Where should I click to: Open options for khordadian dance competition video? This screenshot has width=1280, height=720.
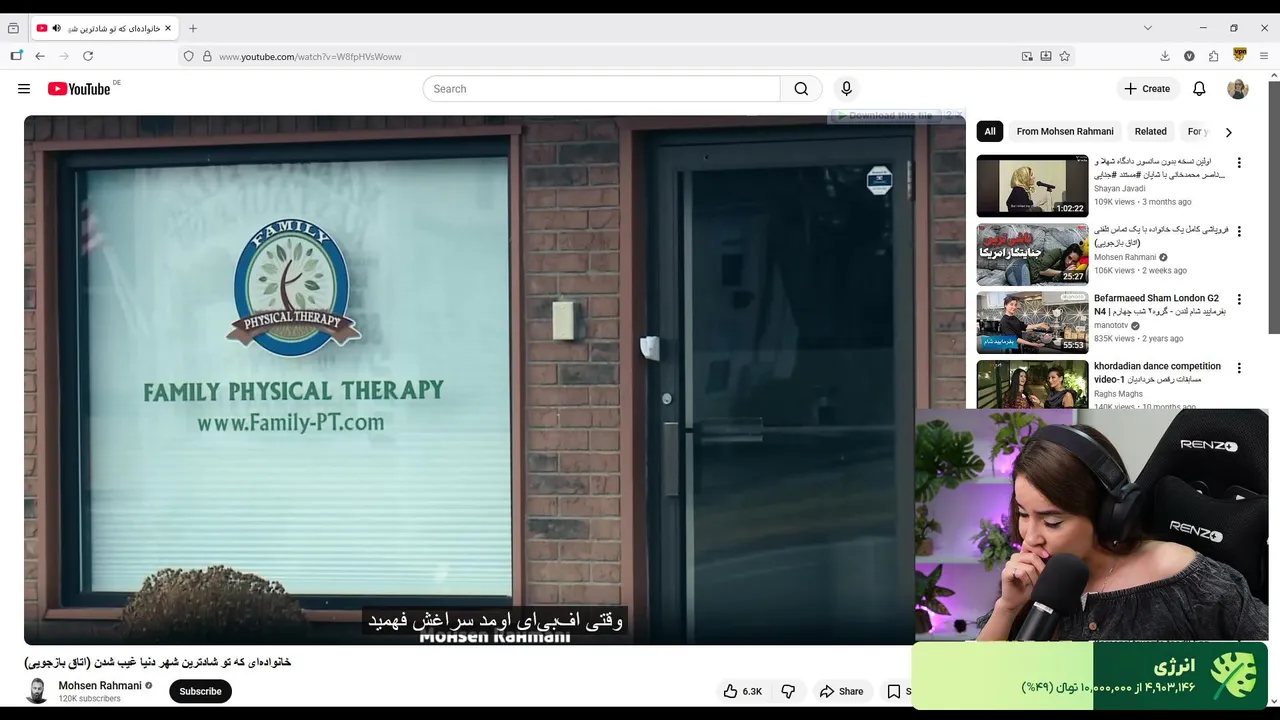[1239, 368]
